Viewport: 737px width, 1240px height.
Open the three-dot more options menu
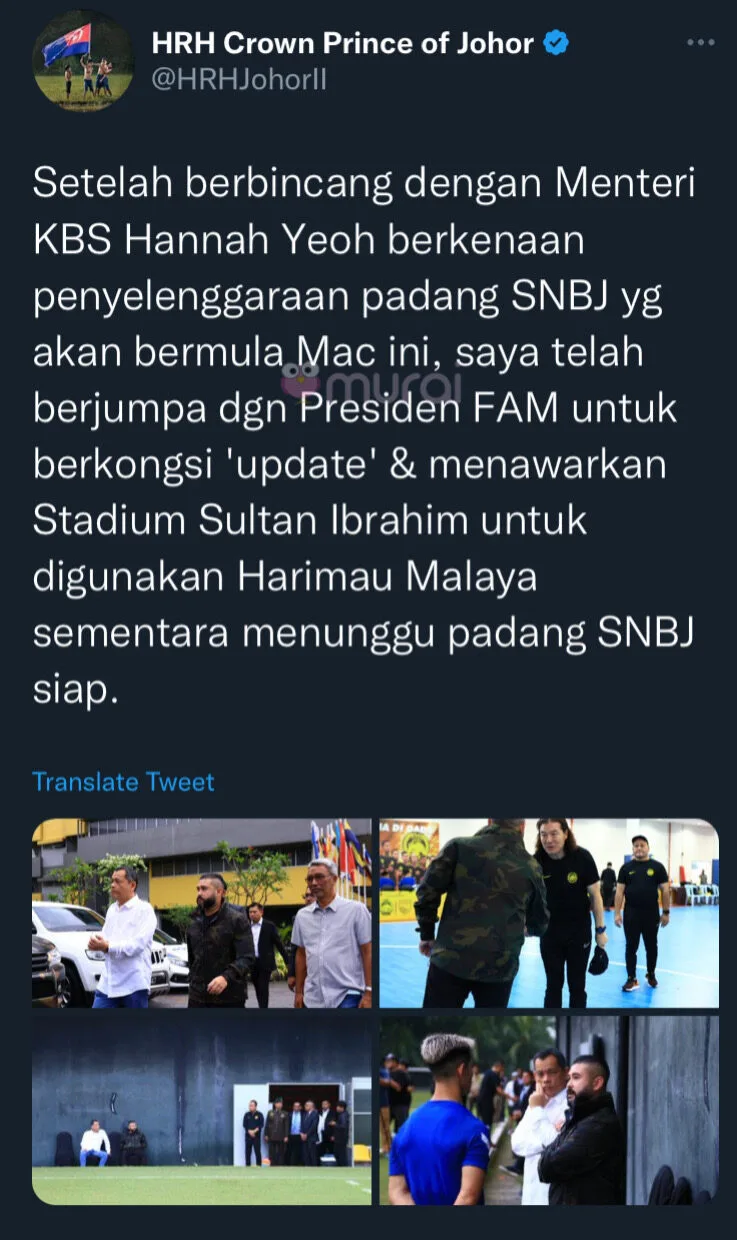(x=699, y=43)
